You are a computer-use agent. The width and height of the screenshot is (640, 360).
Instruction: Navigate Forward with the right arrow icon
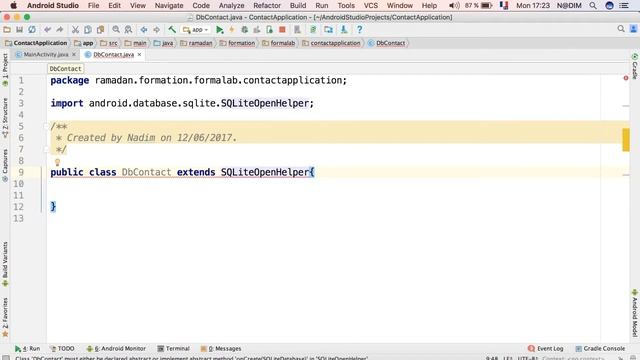156,30
